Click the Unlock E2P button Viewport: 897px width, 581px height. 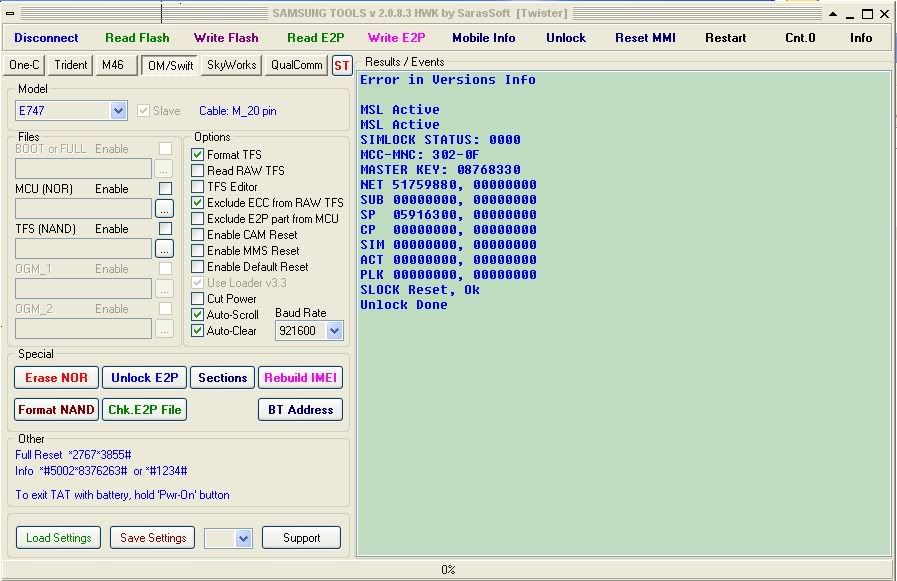tap(144, 377)
